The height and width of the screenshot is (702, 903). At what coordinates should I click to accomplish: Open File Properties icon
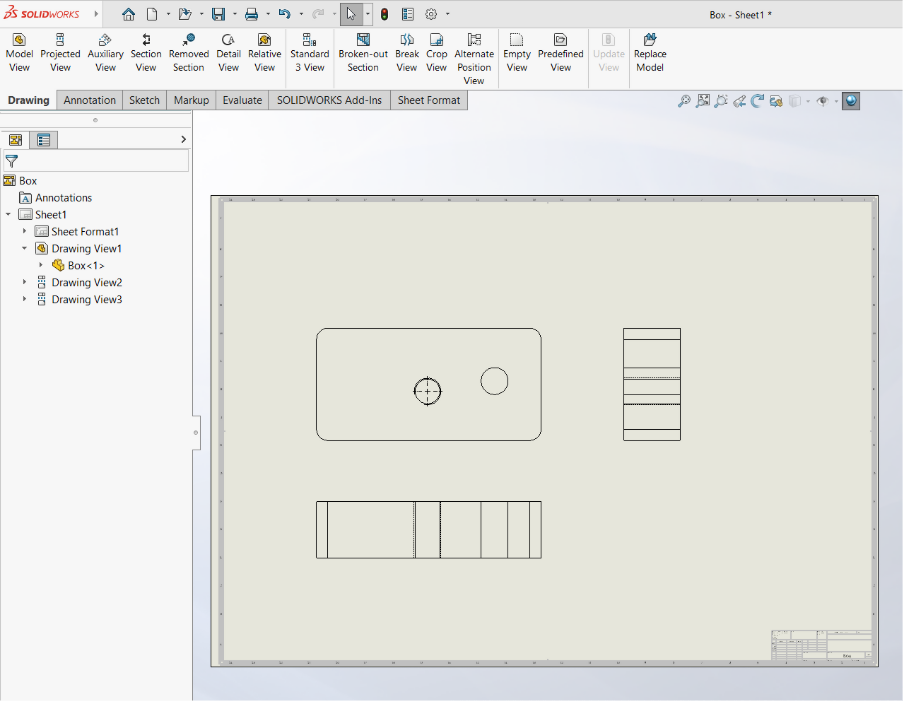pos(408,14)
